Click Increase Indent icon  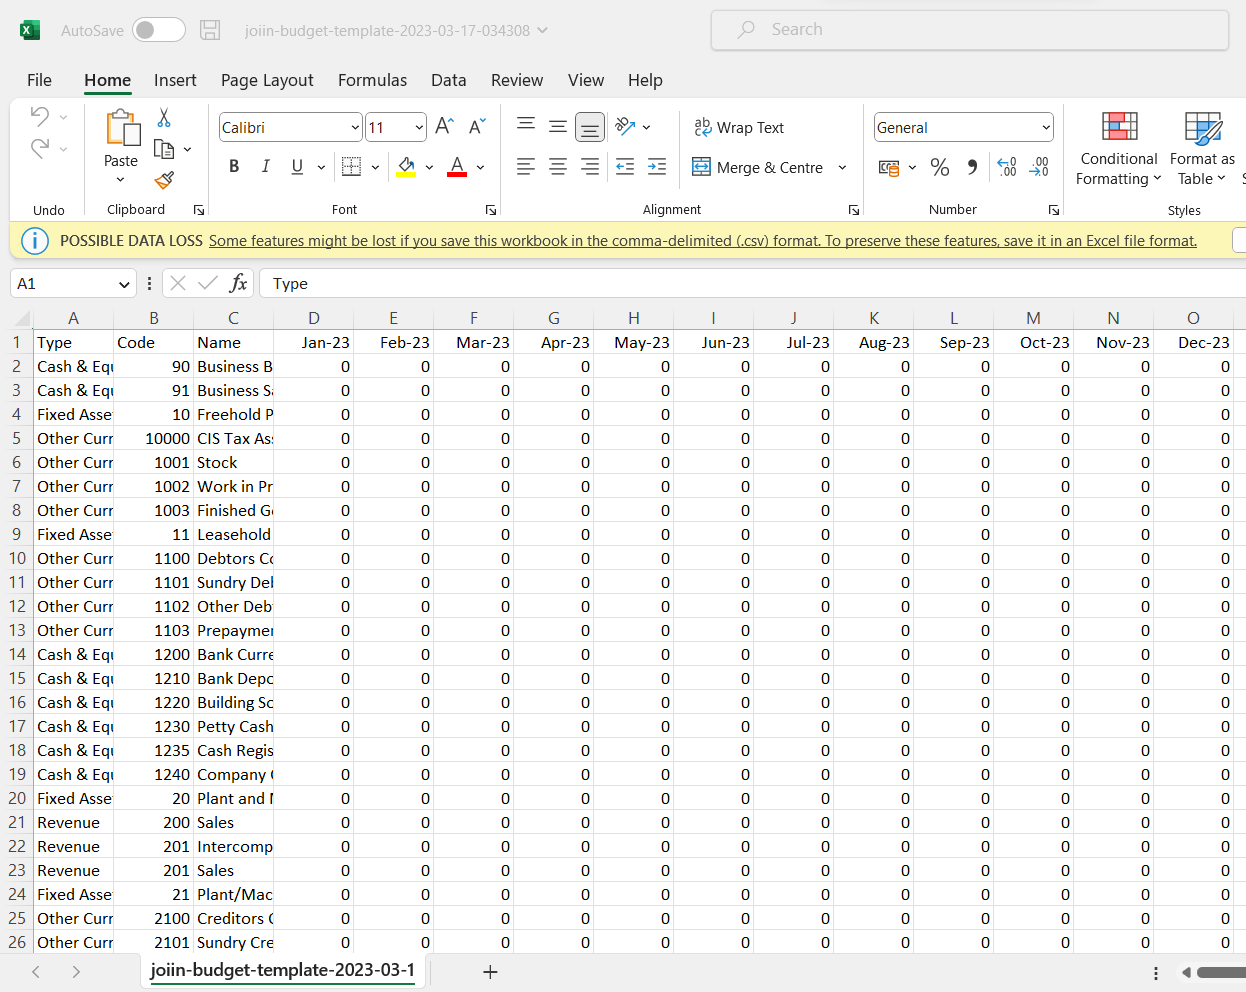coord(657,167)
